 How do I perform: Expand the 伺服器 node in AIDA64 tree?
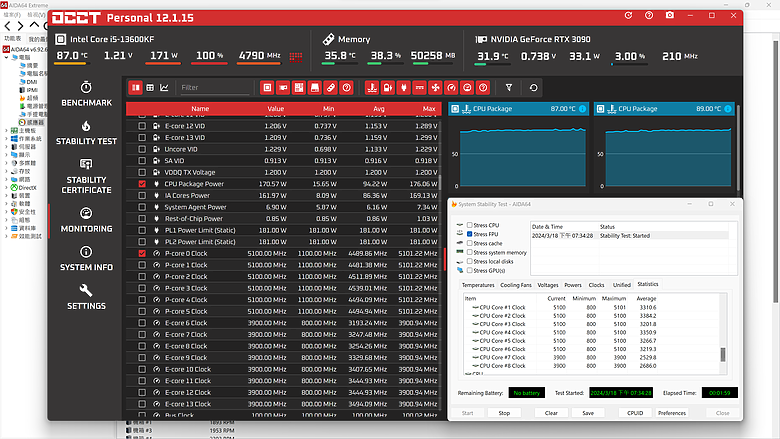(x=6, y=147)
